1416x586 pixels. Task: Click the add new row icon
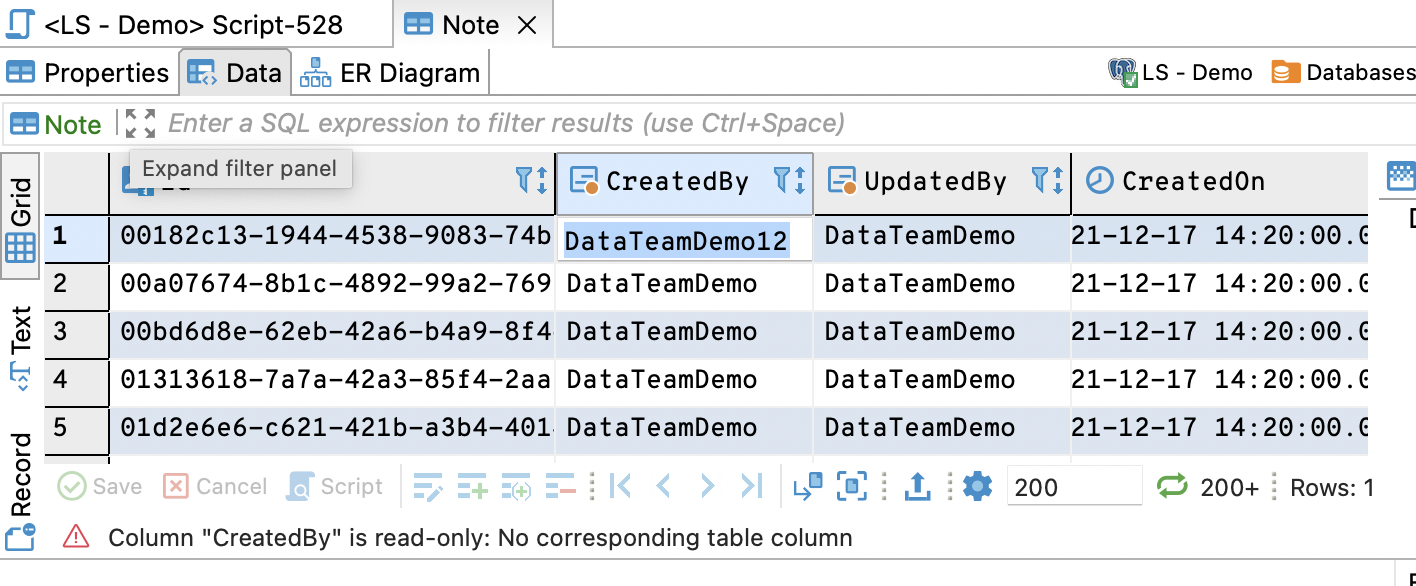[472, 487]
